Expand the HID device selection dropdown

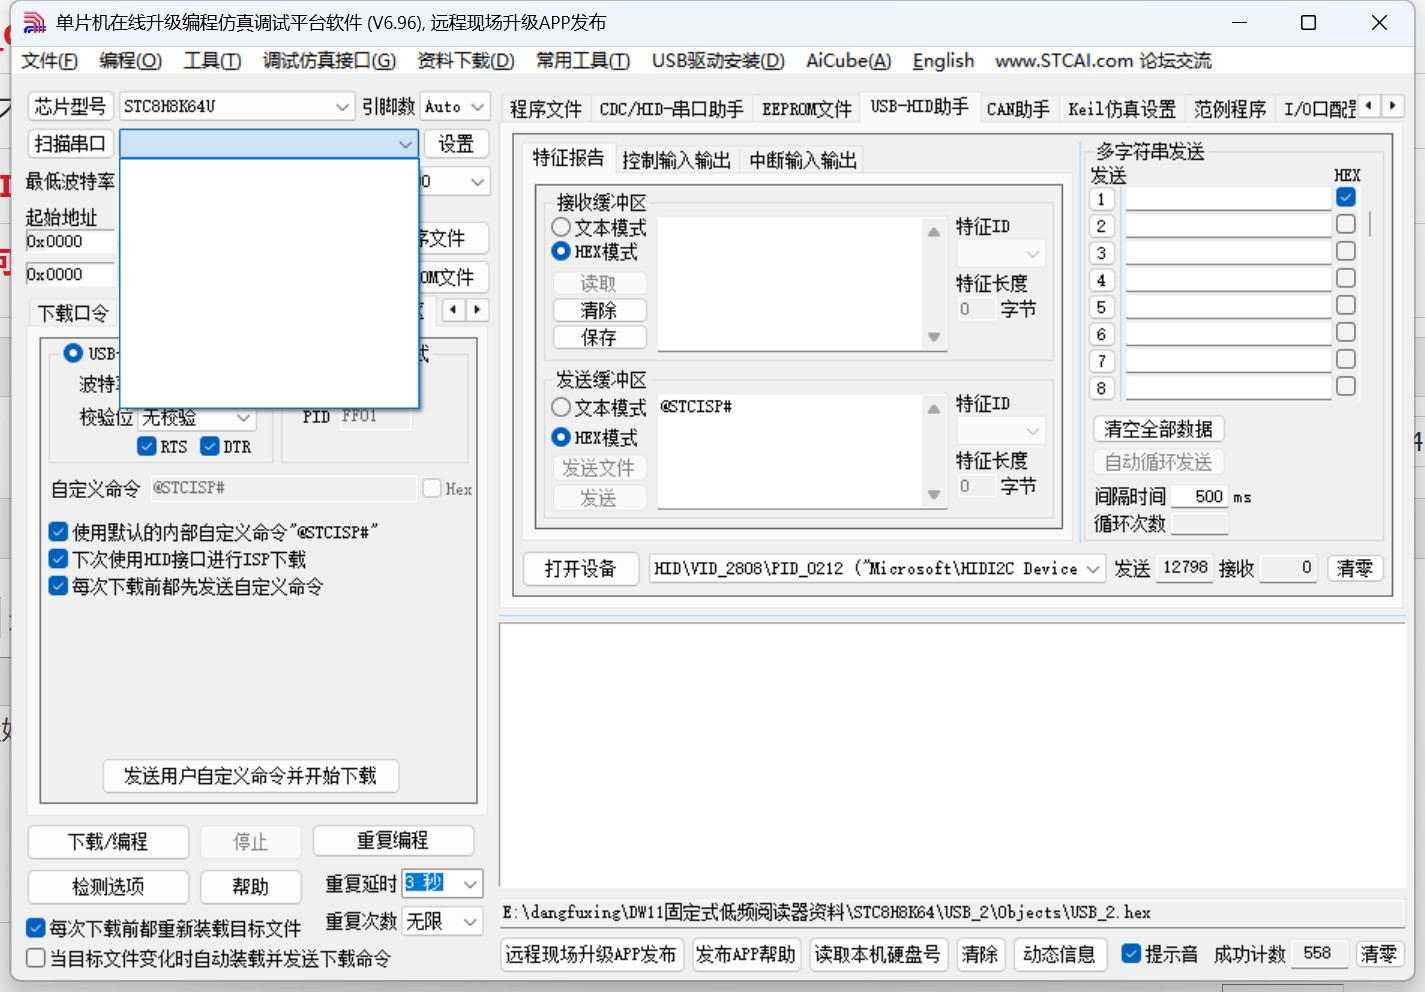point(1092,569)
